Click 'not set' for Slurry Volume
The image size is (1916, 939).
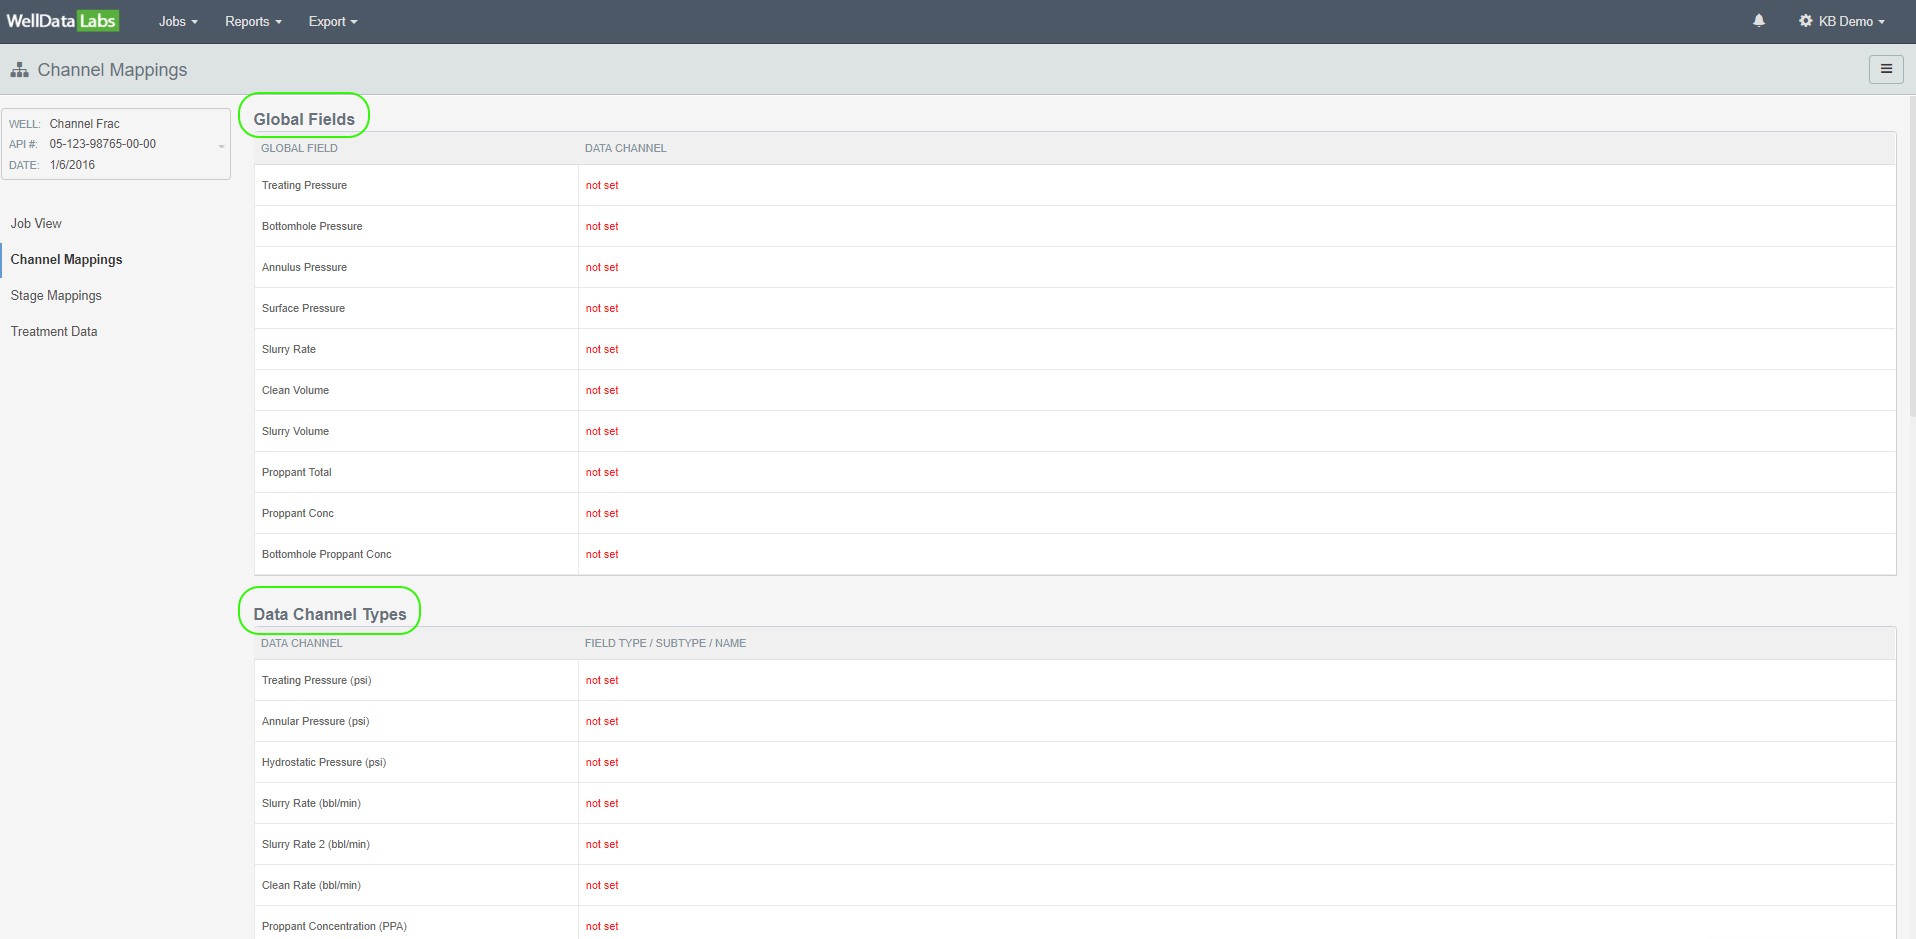602,431
